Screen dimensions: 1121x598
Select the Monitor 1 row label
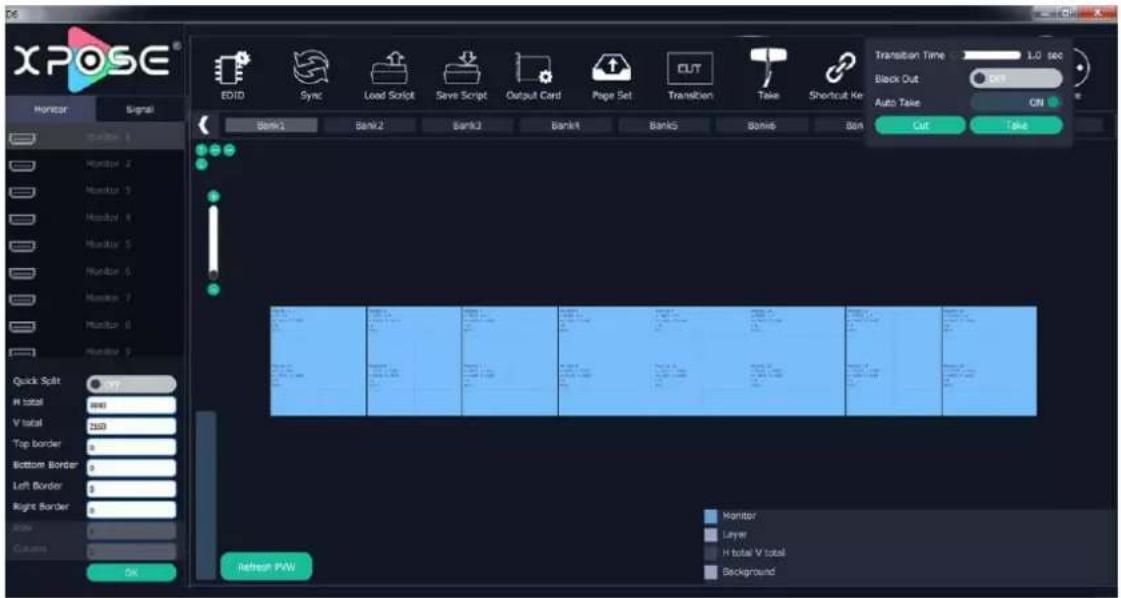click(109, 137)
